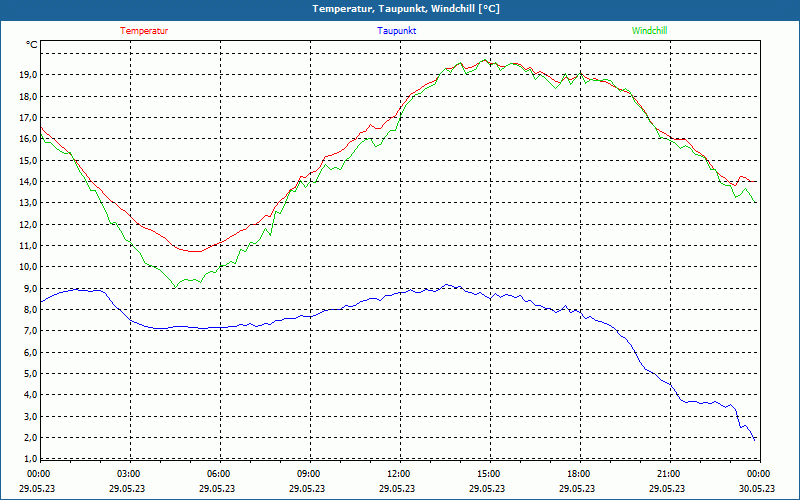Click the 18,0 y-axis value
800x500 pixels.
[x=28, y=96]
